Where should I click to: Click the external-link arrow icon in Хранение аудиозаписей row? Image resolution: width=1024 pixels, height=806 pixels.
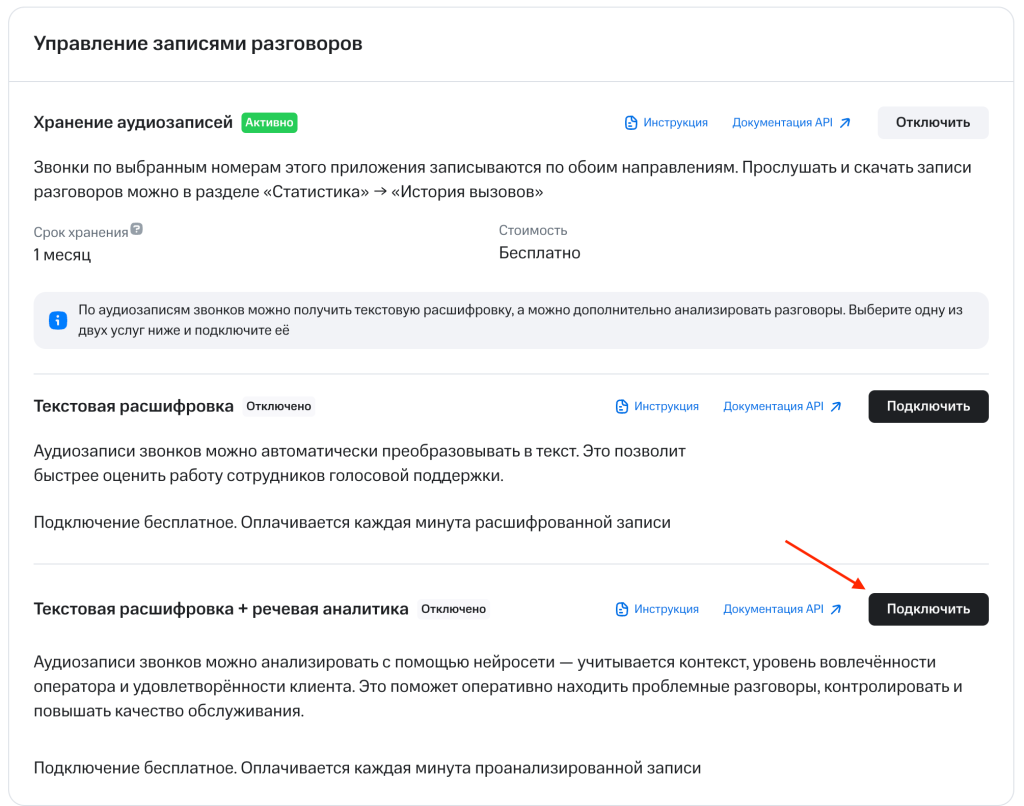(845, 123)
